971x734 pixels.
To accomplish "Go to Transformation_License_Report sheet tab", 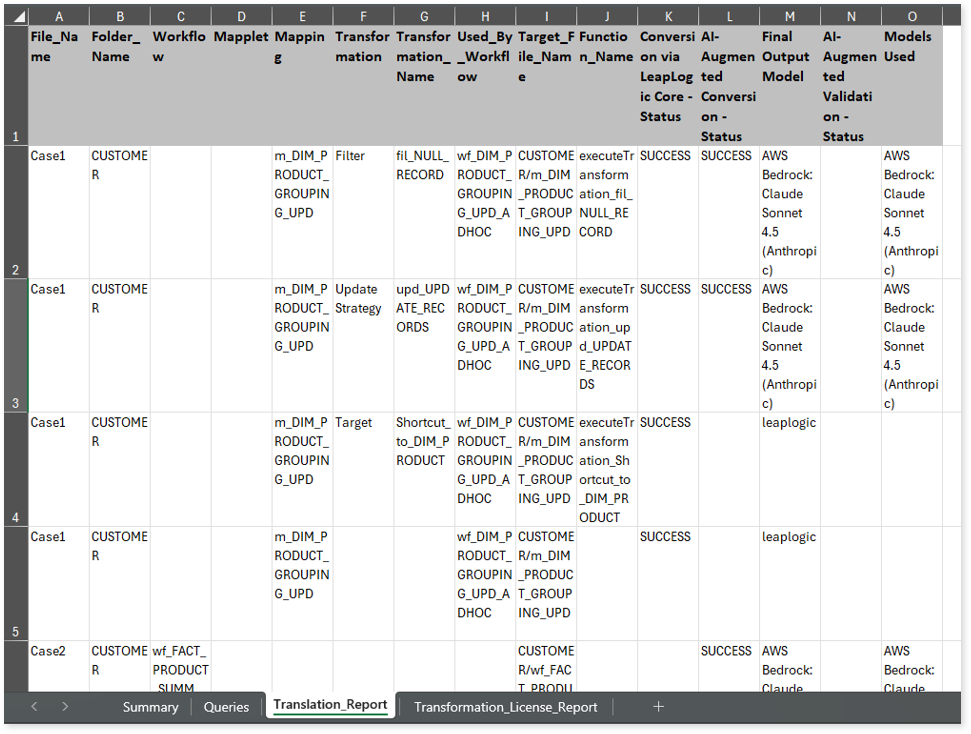I will (505, 707).
